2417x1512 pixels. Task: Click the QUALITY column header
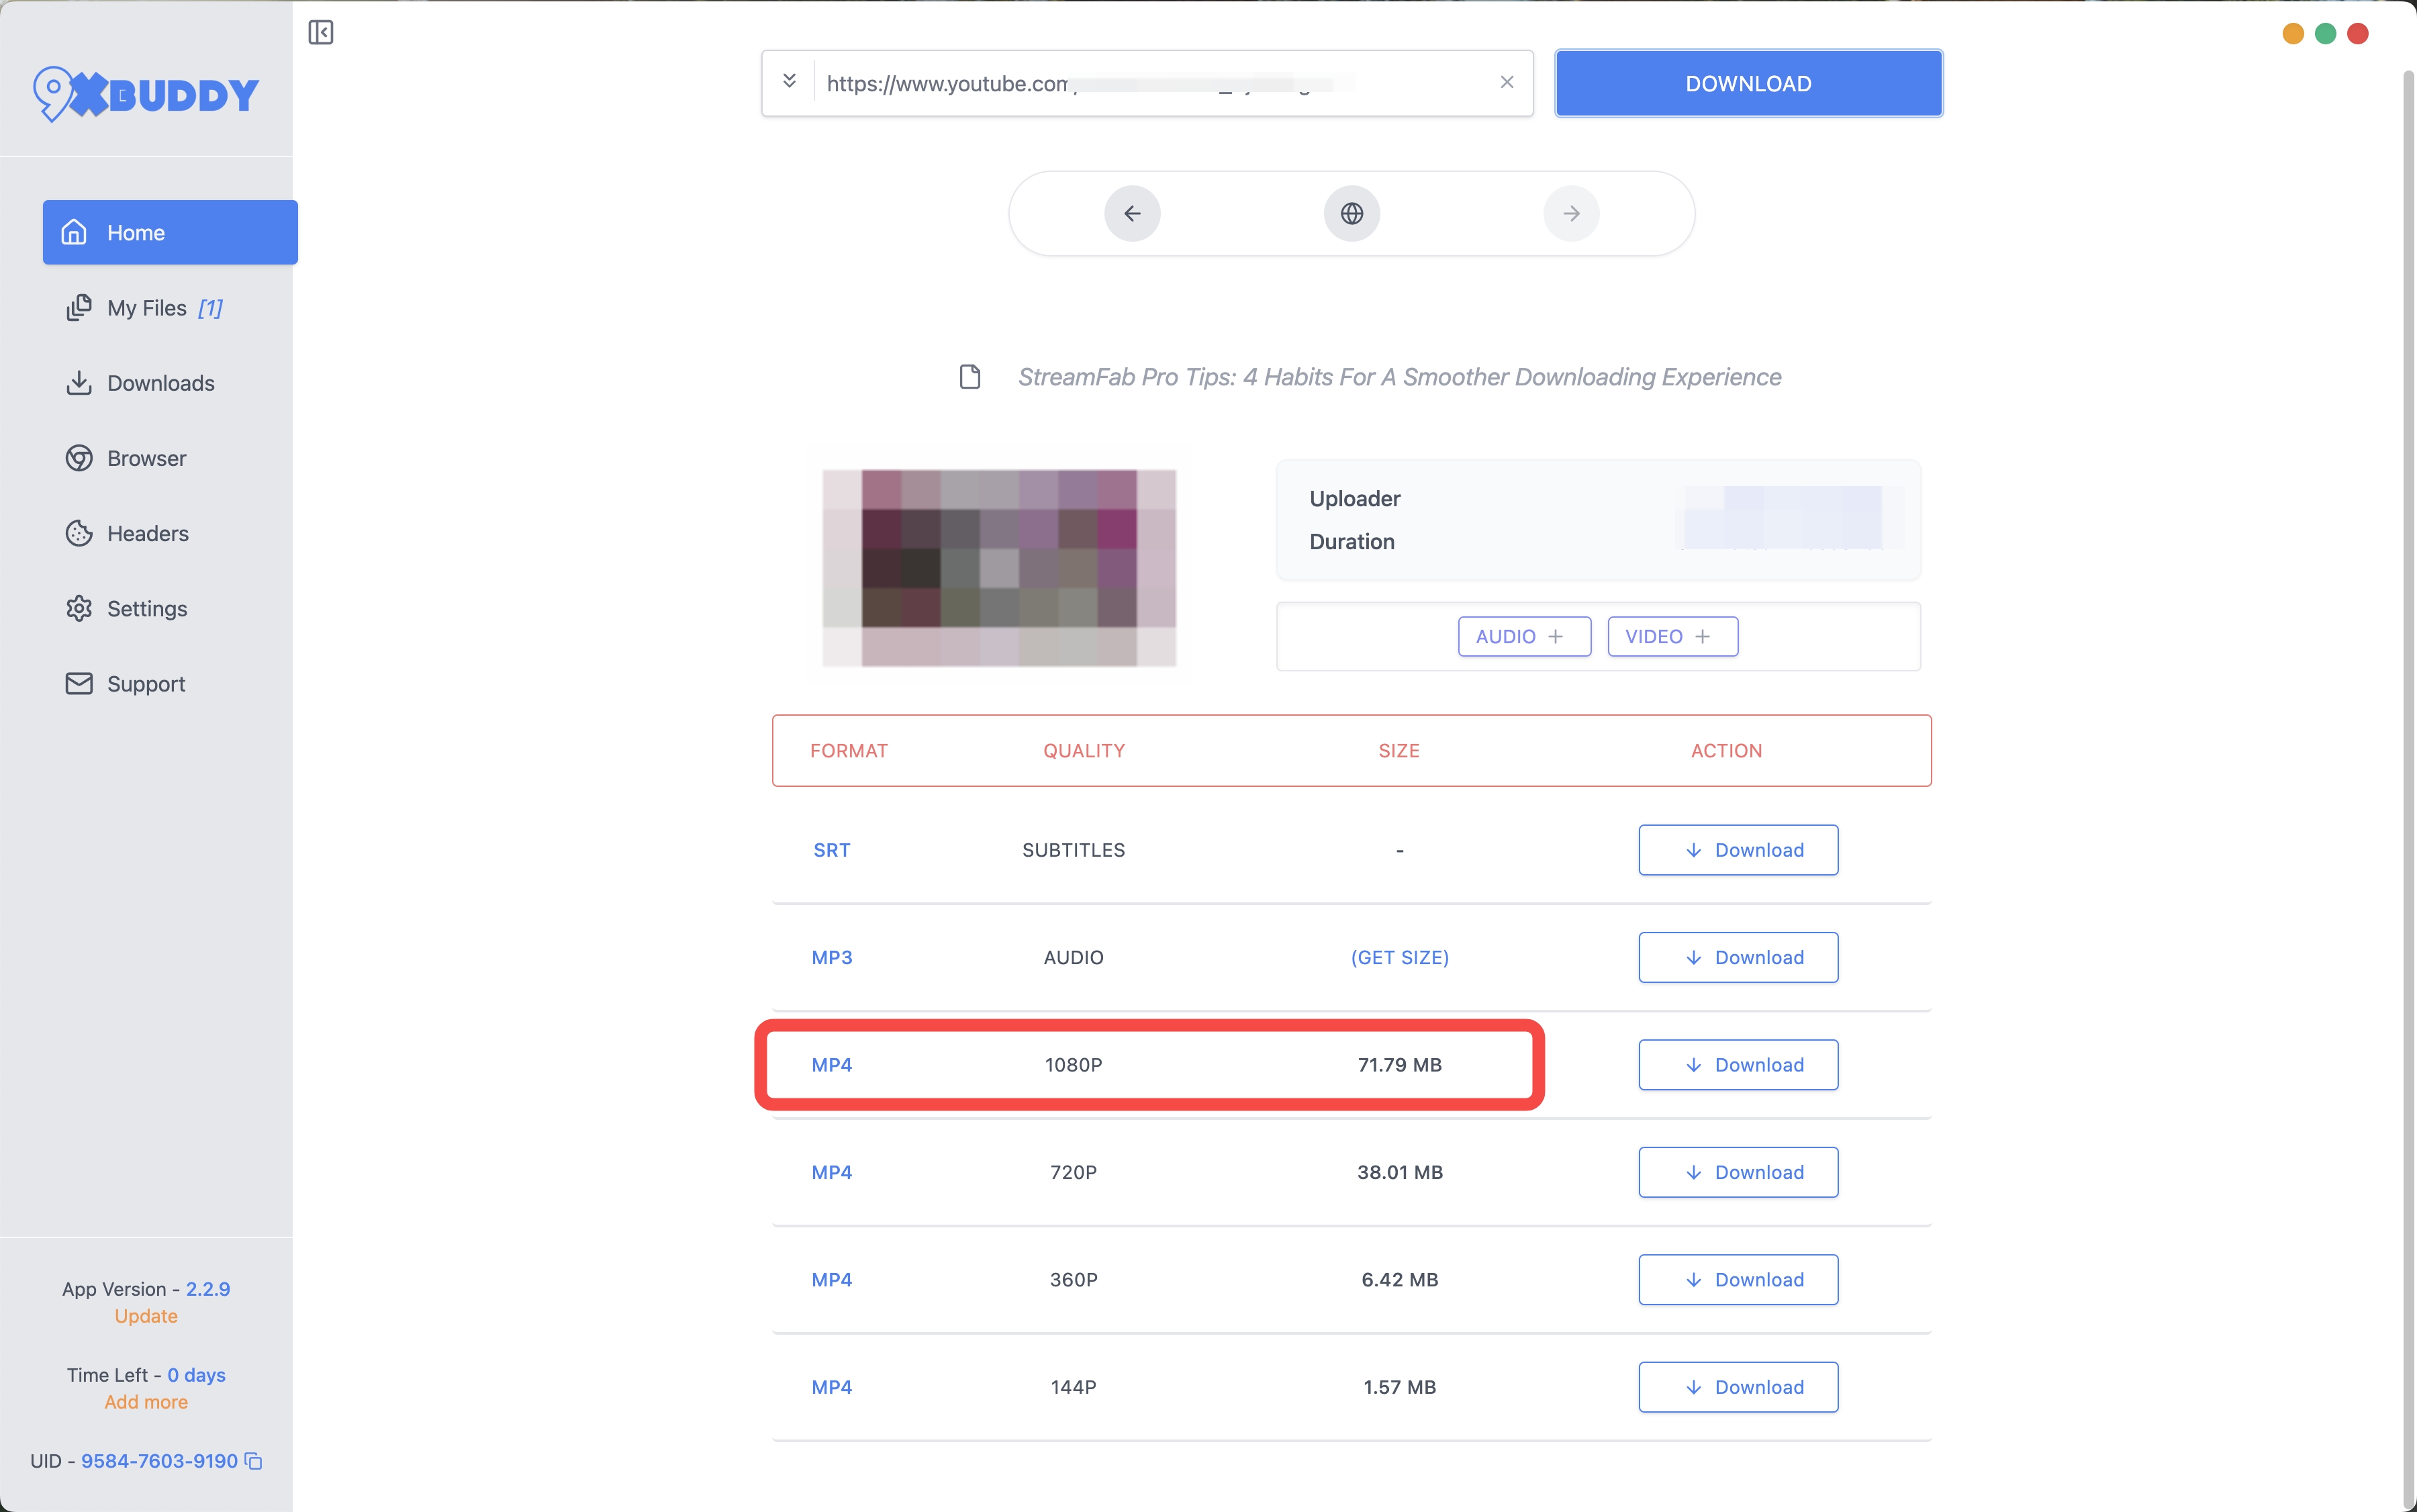(1084, 751)
